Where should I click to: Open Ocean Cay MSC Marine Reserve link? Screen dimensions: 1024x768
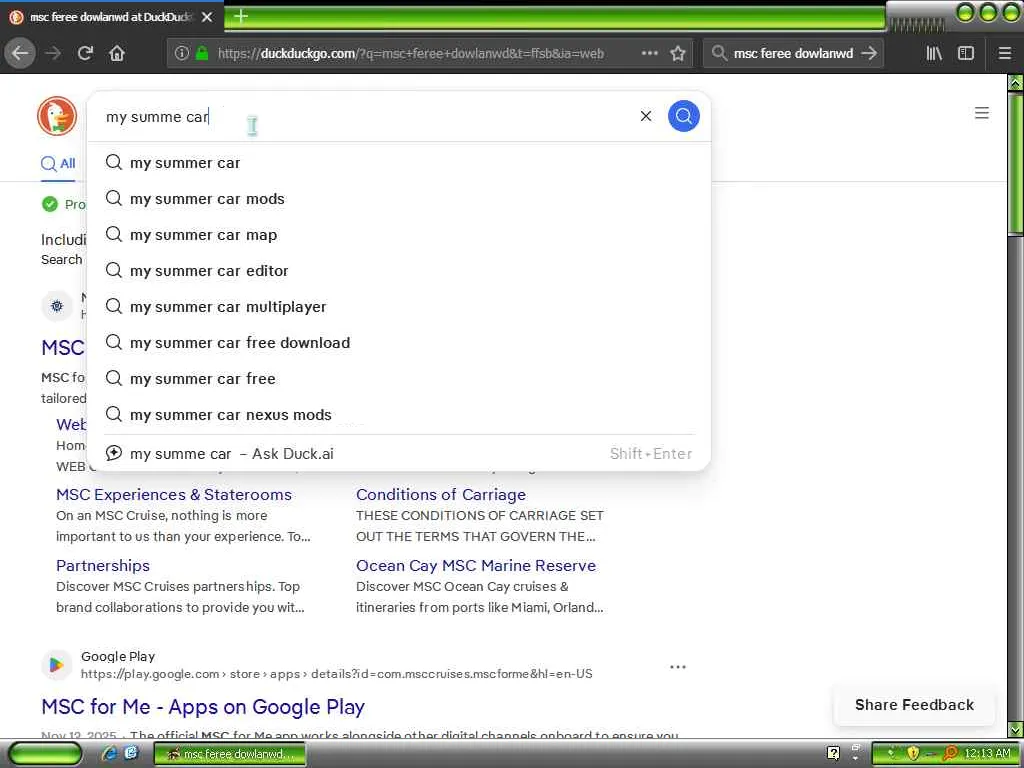[x=475, y=566]
